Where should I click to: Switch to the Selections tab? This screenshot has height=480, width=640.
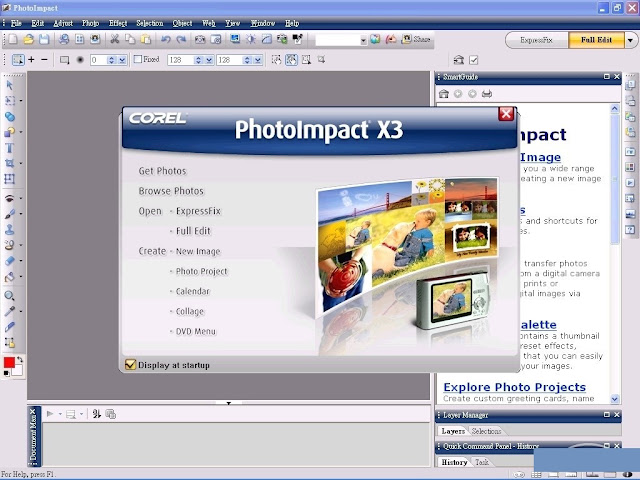click(486, 431)
